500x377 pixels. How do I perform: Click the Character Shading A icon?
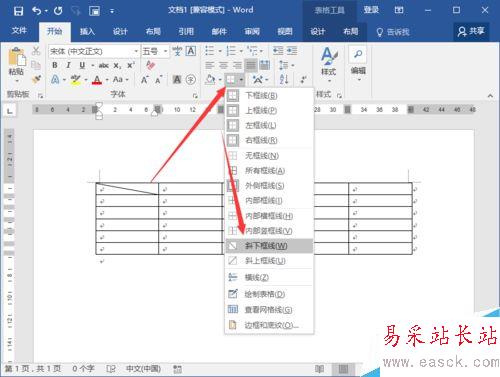(x=177, y=80)
